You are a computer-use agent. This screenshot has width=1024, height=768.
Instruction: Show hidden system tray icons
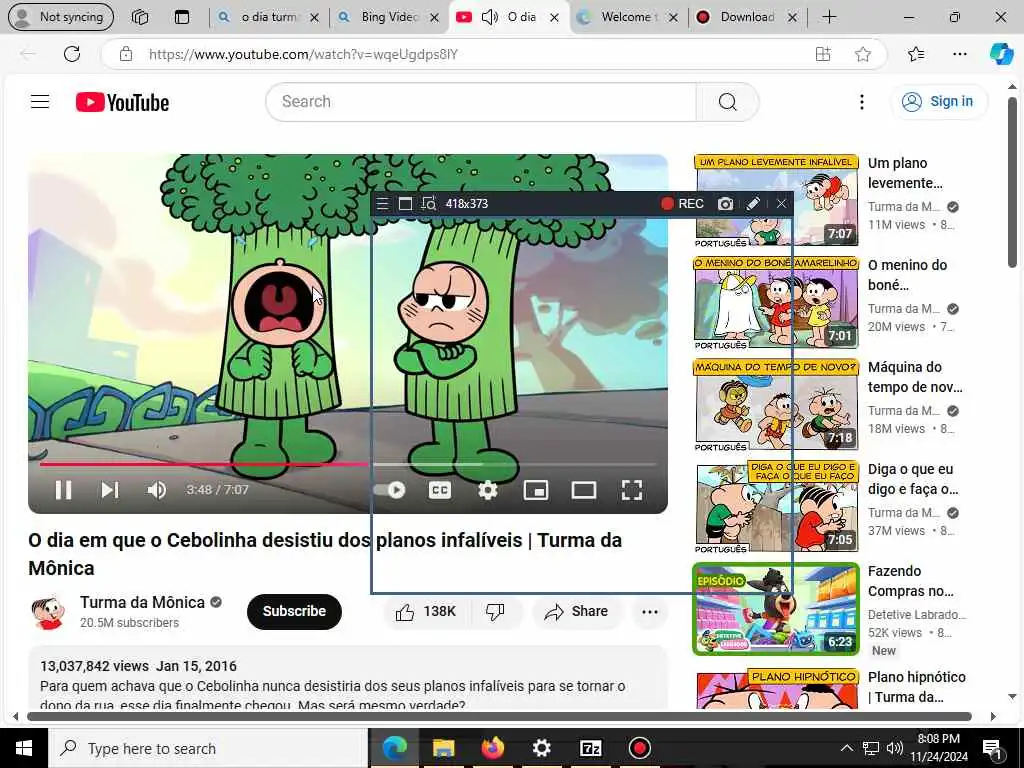(x=846, y=748)
